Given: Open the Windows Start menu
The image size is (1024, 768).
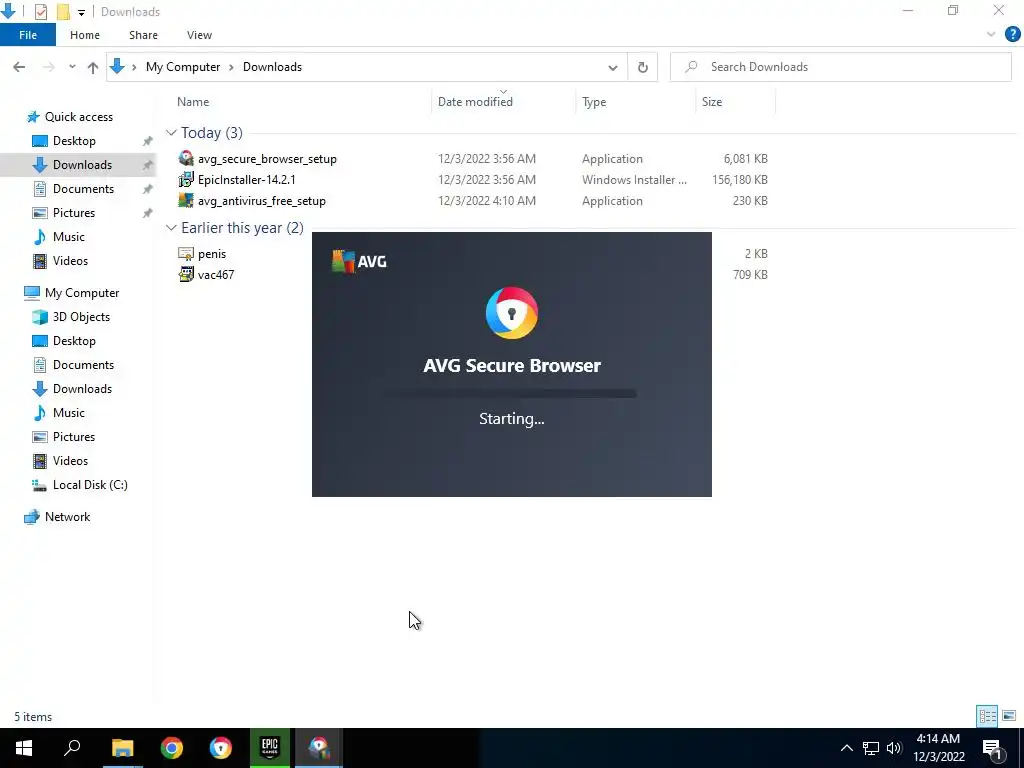Looking at the screenshot, I should coord(24,748).
